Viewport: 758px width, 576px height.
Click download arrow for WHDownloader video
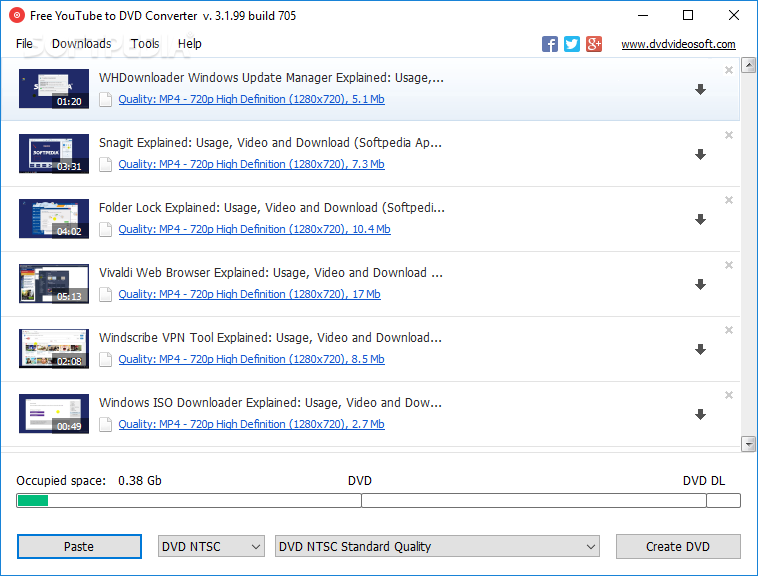tap(700, 89)
